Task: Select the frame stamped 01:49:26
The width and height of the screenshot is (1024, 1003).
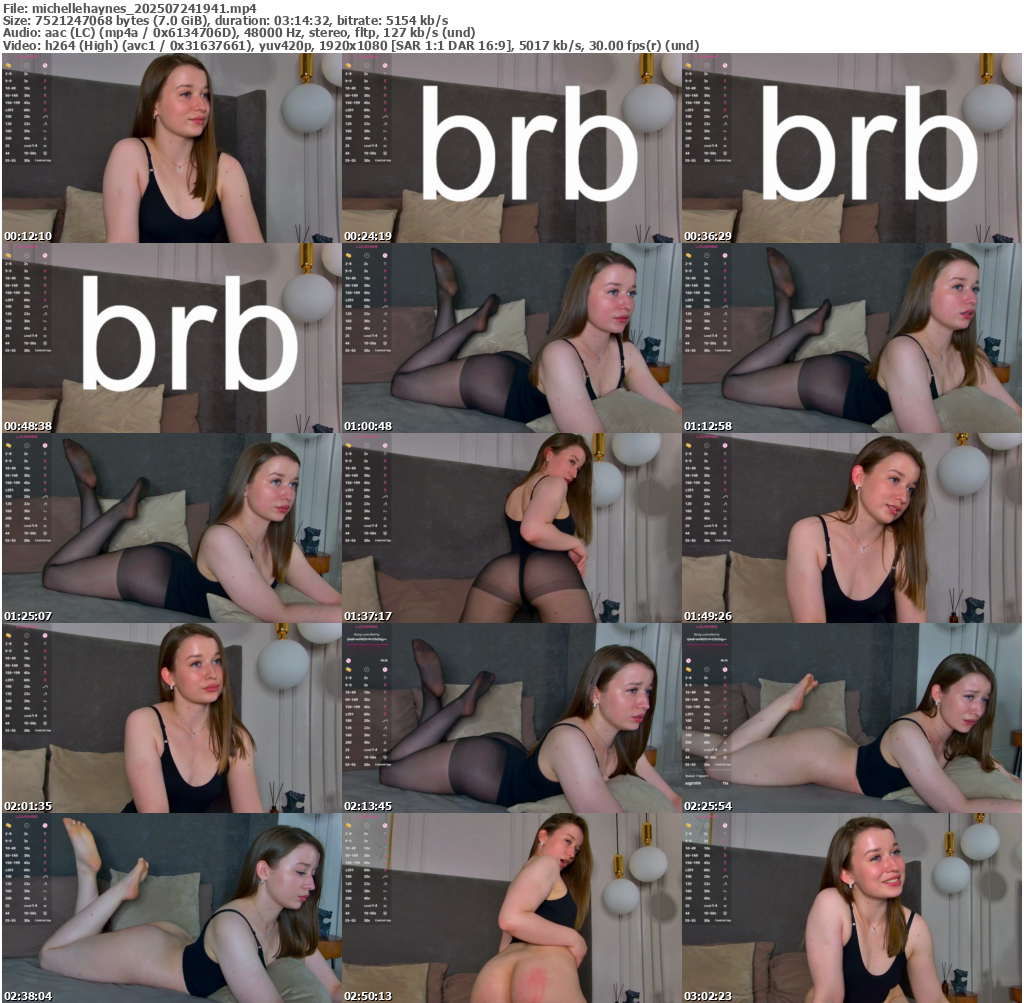Action: [x=851, y=528]
